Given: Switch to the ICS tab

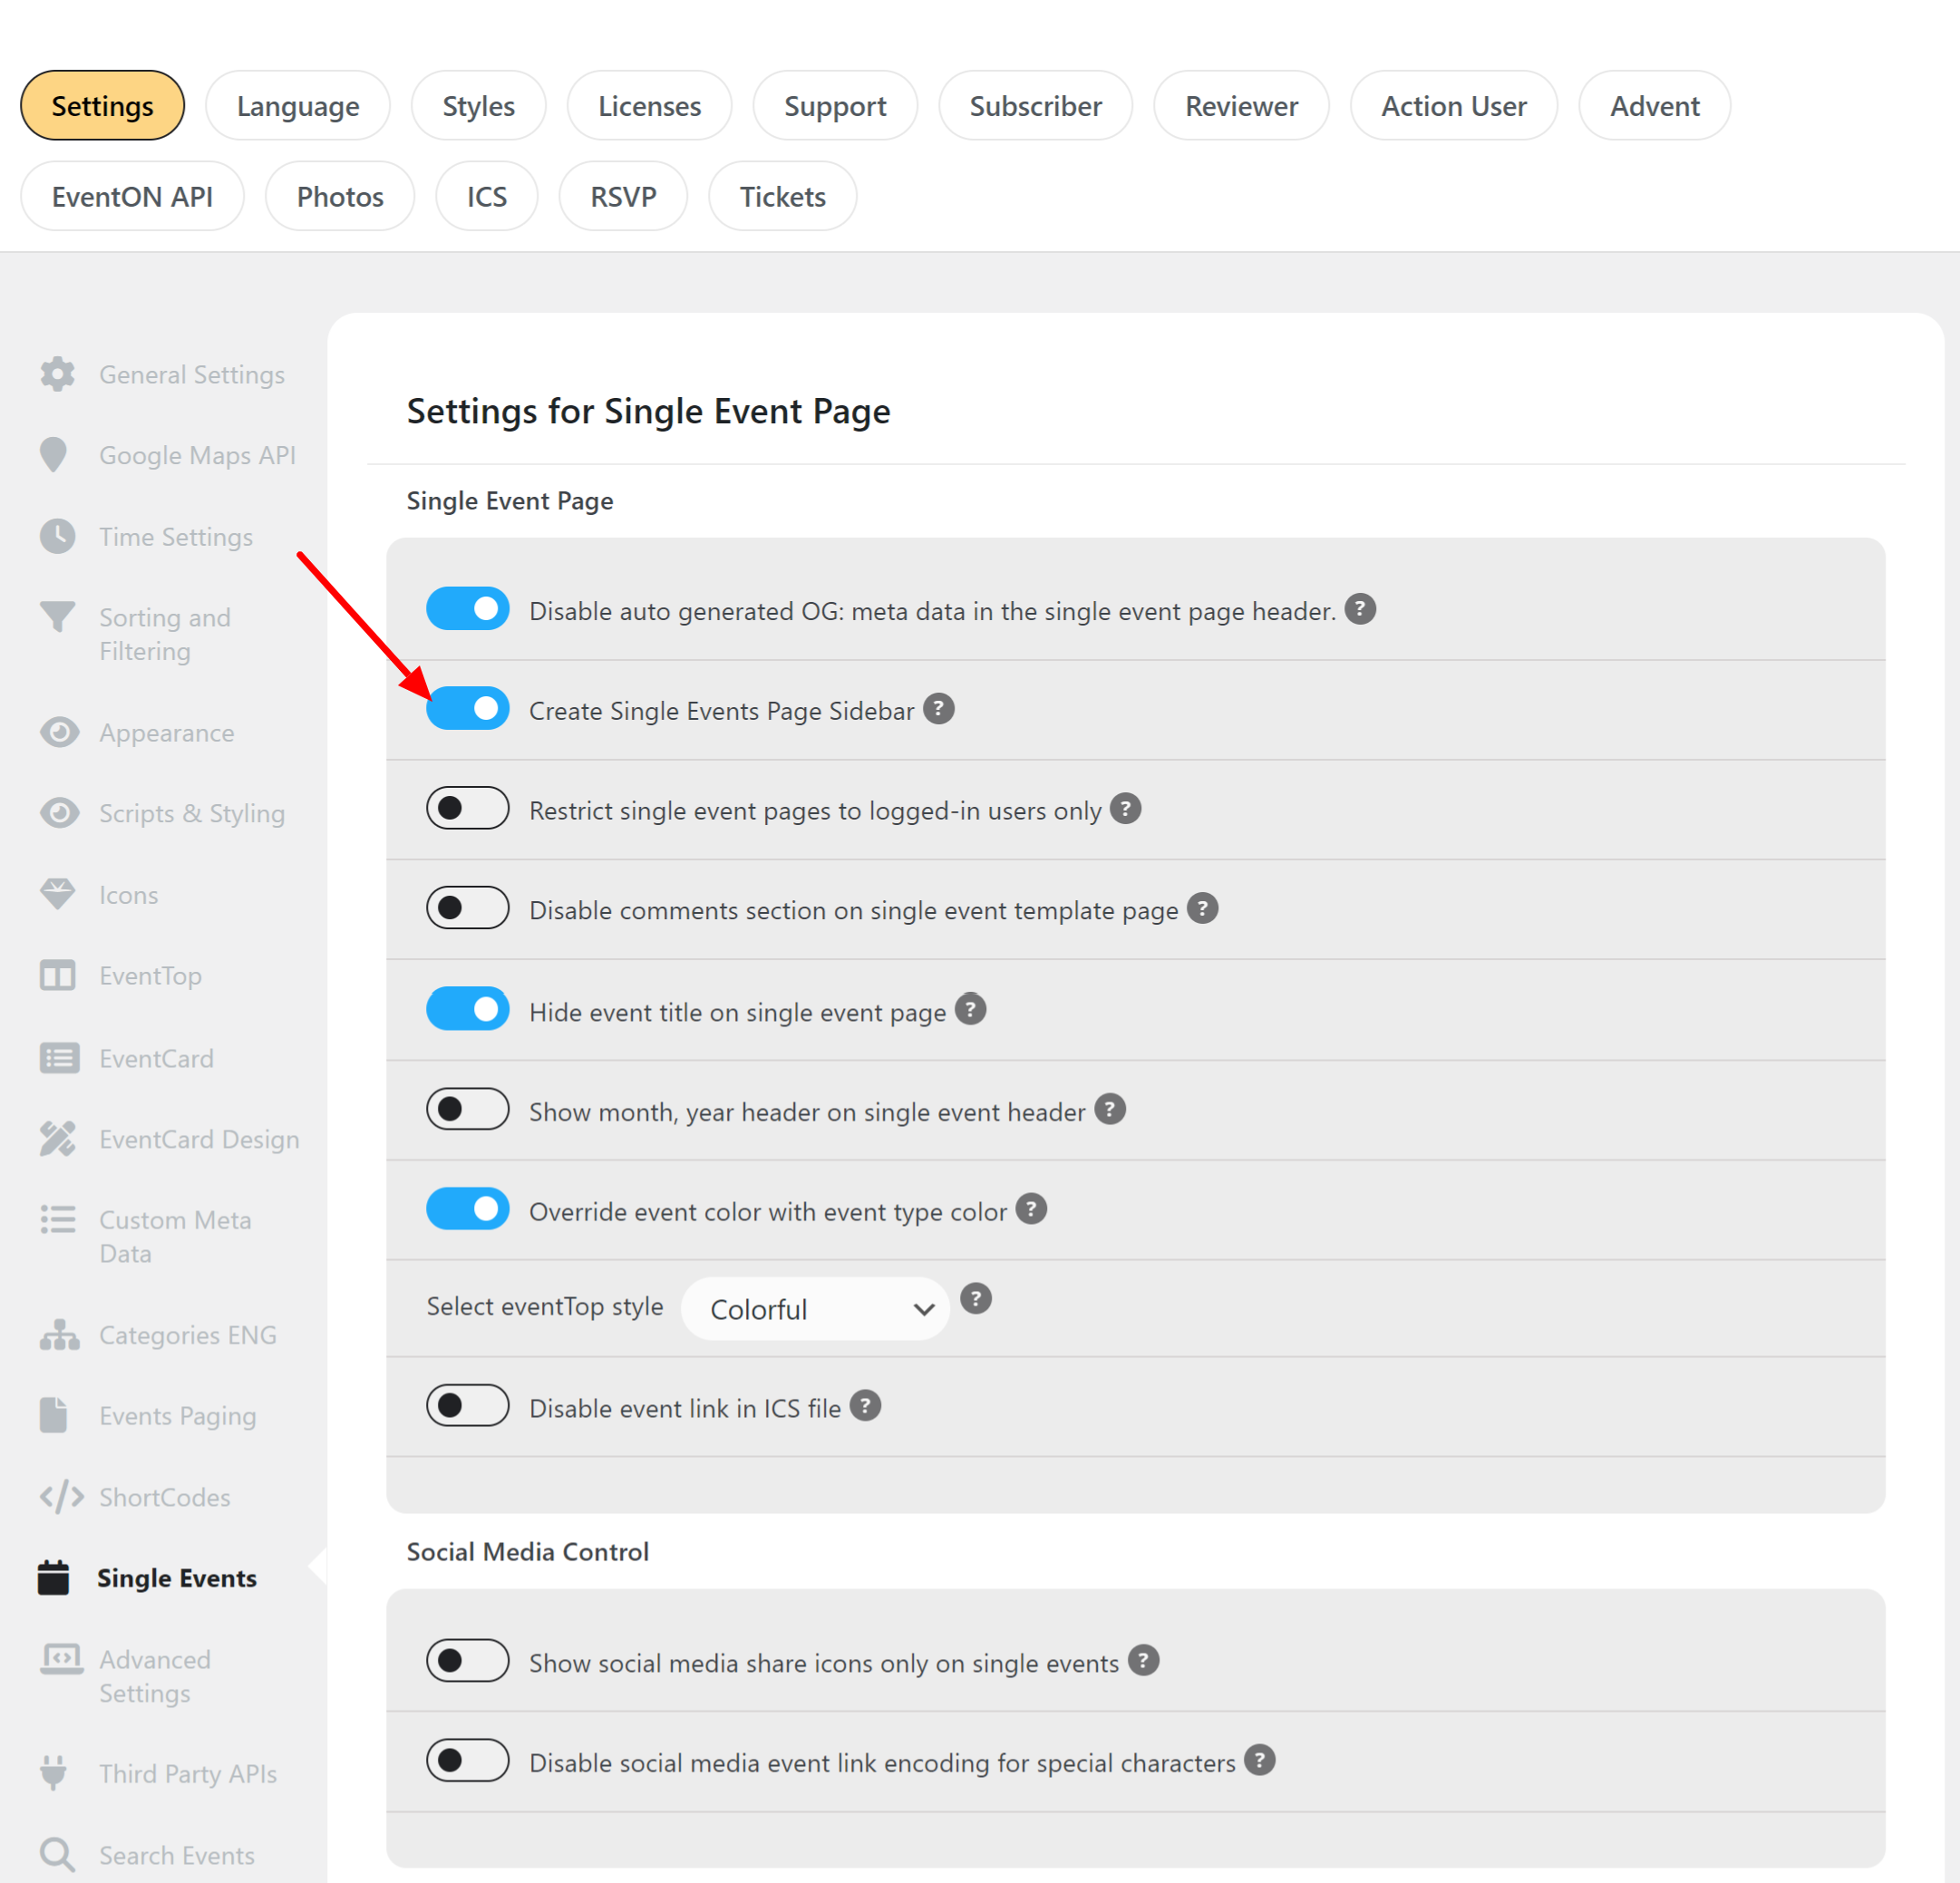Looking at the screenshot, I should click(x=487, y=197).
